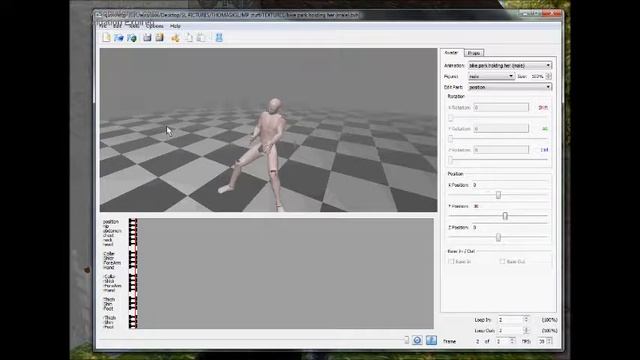640x360 pixels.
Task: Click the Paste toolbar icon
Action: (201, 38)
